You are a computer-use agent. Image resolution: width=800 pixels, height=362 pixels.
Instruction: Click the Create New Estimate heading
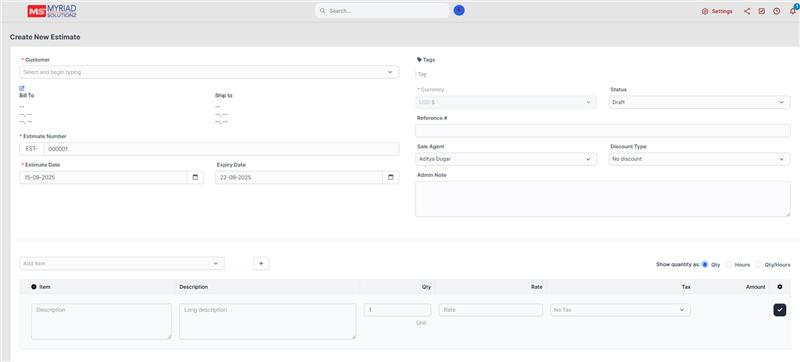[x=45, y=37]
